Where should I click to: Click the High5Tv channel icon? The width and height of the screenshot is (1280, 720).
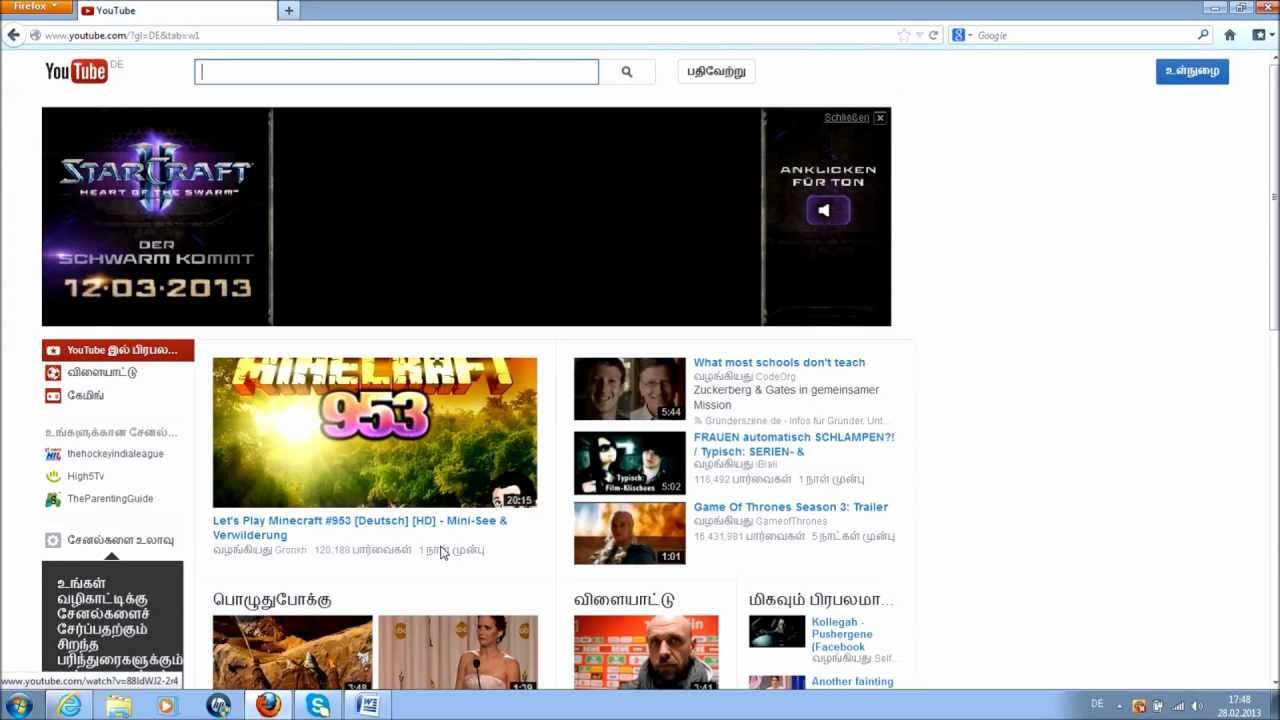coord(53,476)
